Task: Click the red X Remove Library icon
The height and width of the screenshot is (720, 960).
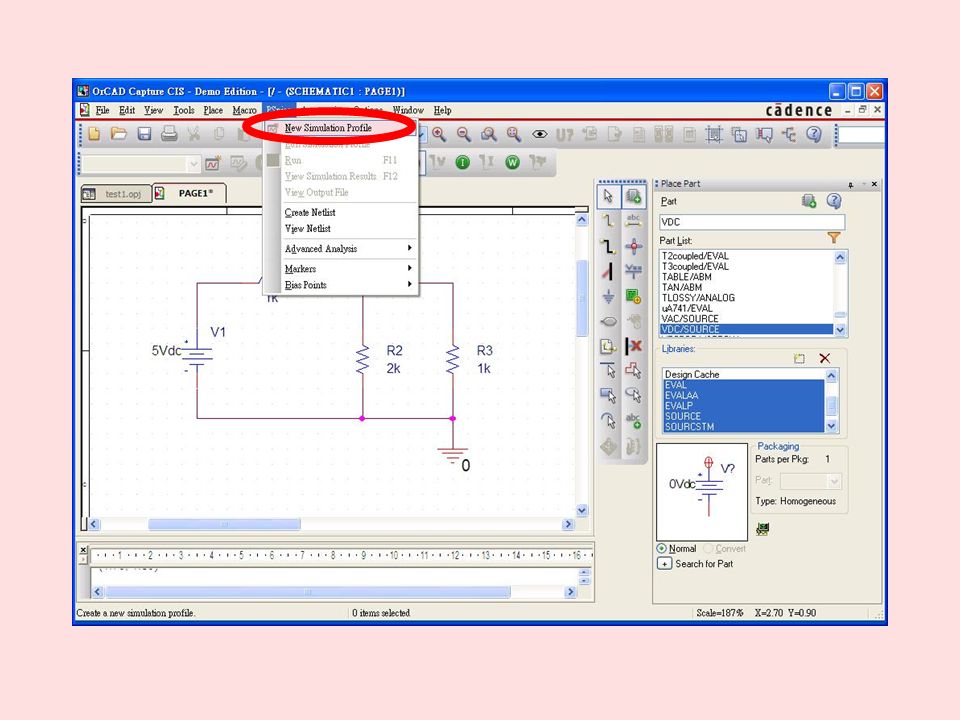Action: pyautogui.click(x=825, y=358)
